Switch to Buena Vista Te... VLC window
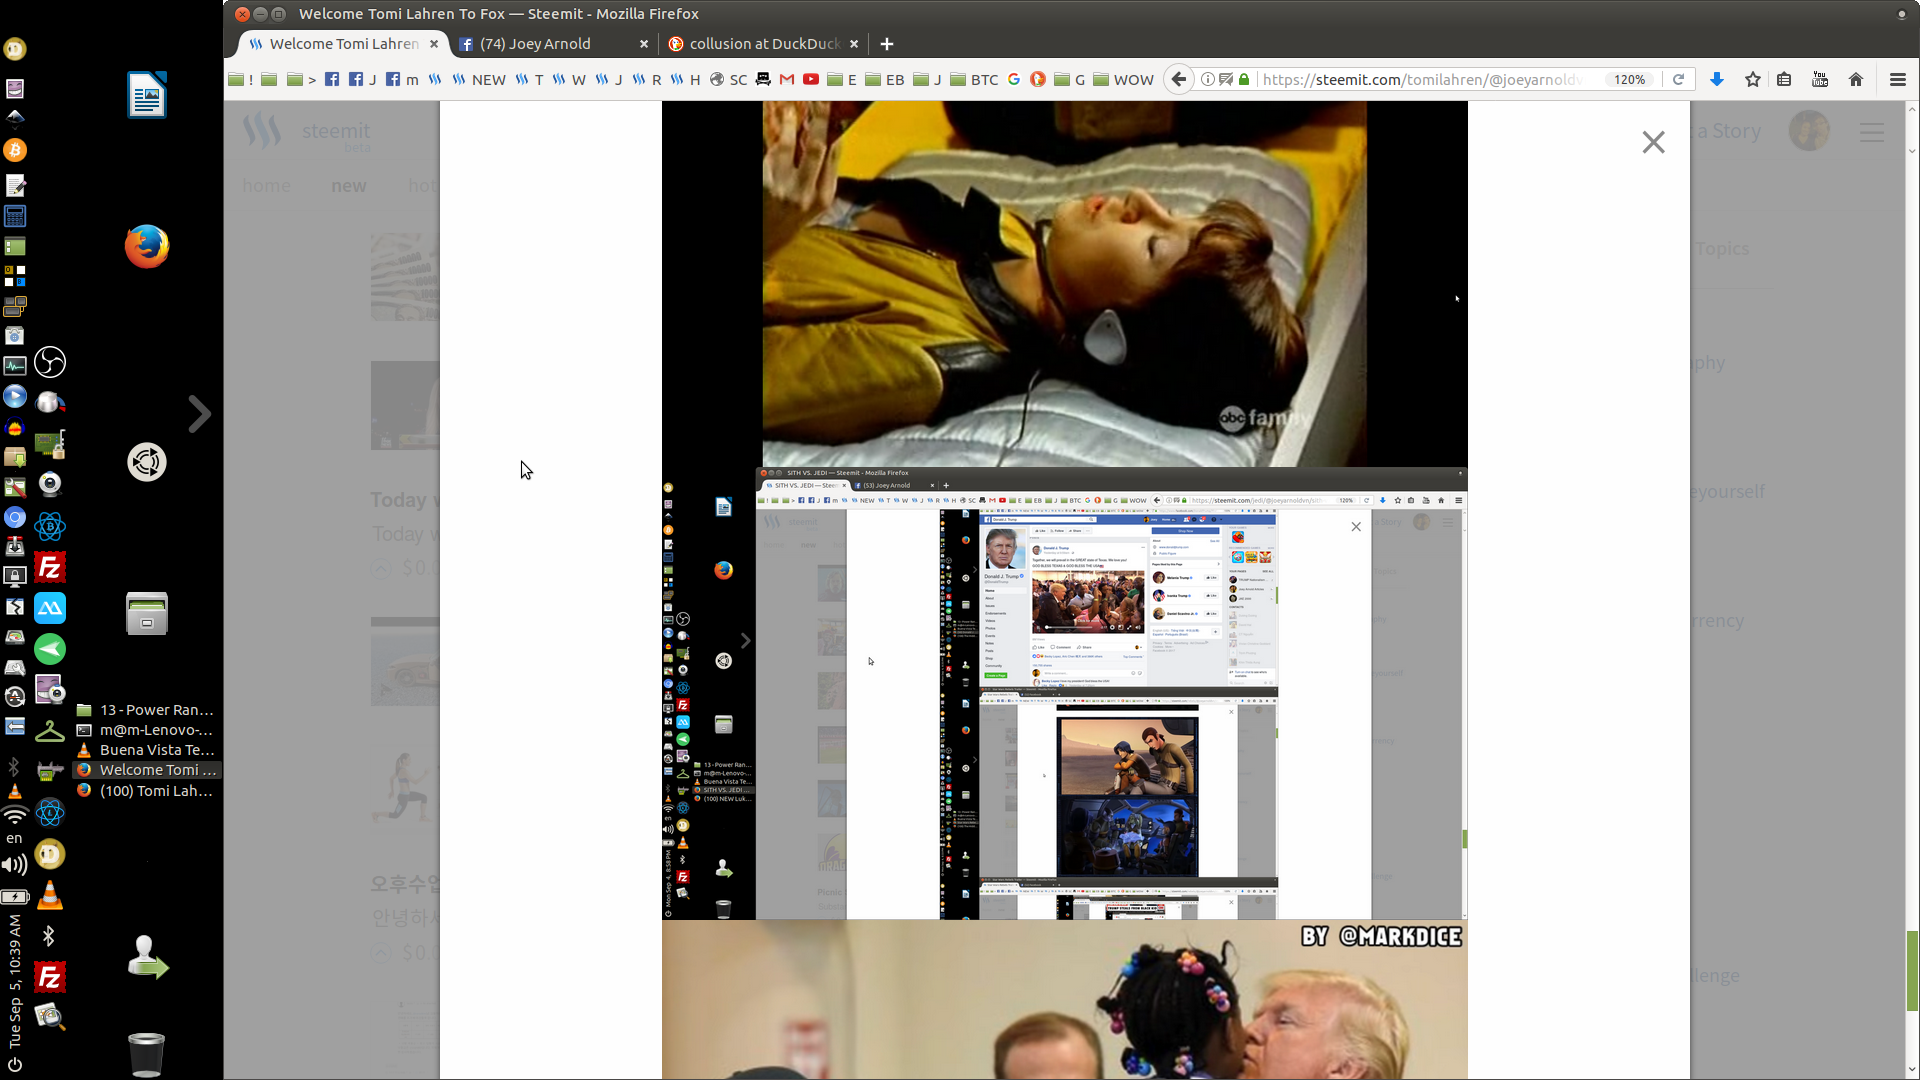The width and height of the screenshot is (1920, 1080). (x=146, y=750)
